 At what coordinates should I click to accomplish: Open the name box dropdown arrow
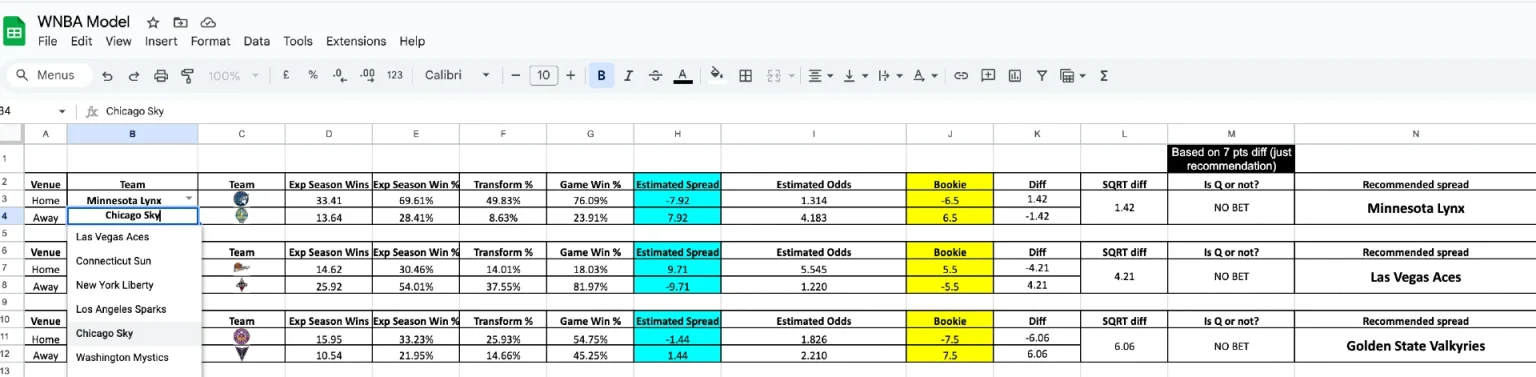pyautogui.click(x=62, y=112)
